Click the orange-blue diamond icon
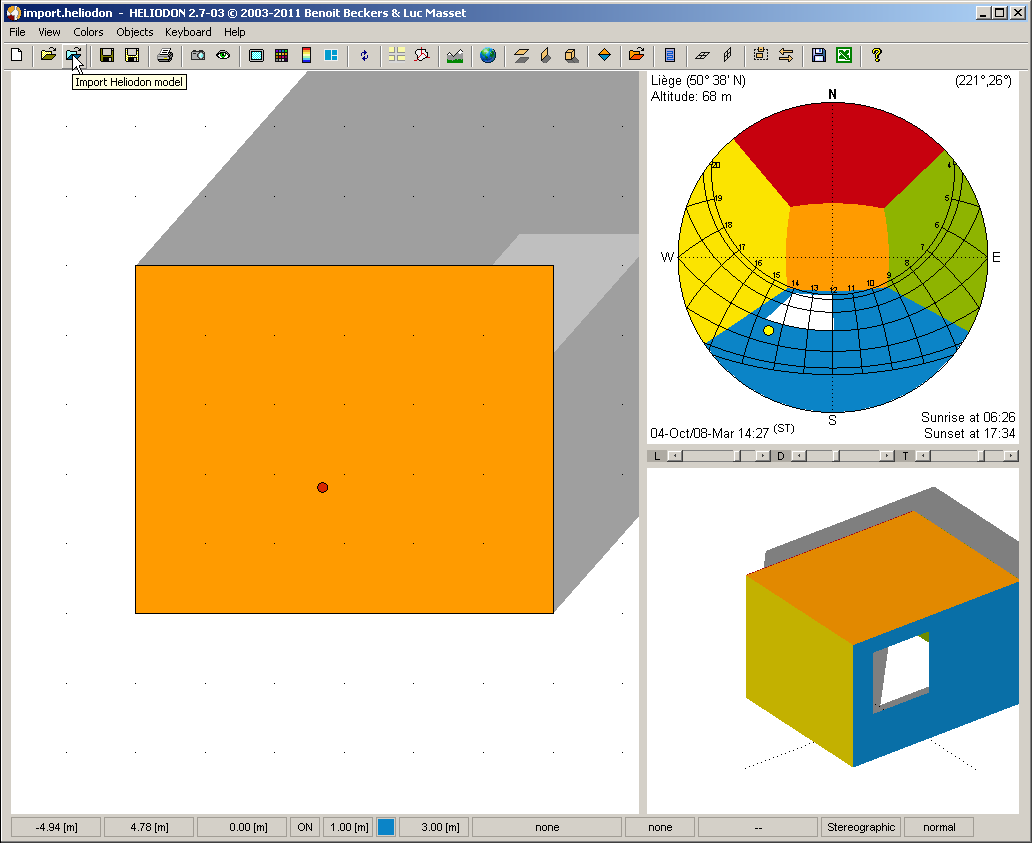 click(604, 55)
